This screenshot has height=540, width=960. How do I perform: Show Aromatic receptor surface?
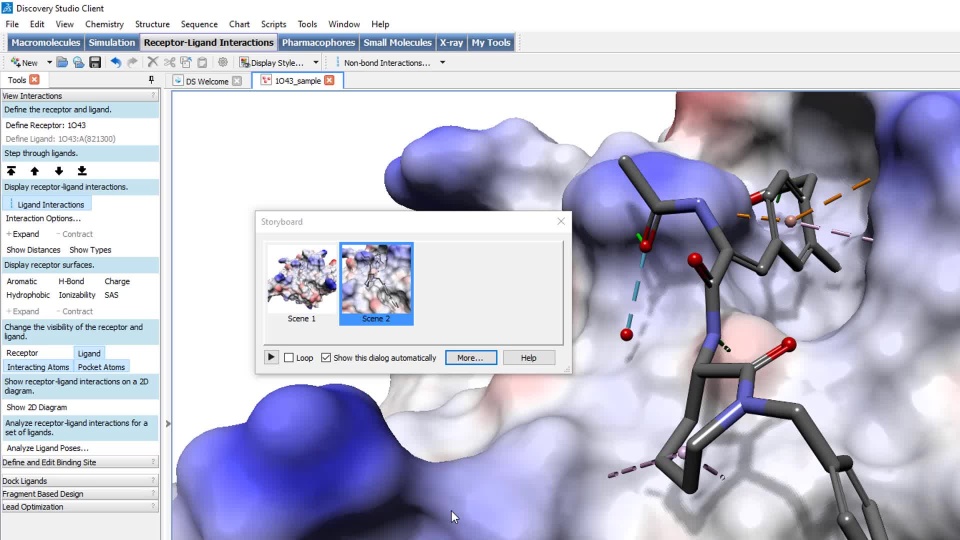(x=21, y=281)
